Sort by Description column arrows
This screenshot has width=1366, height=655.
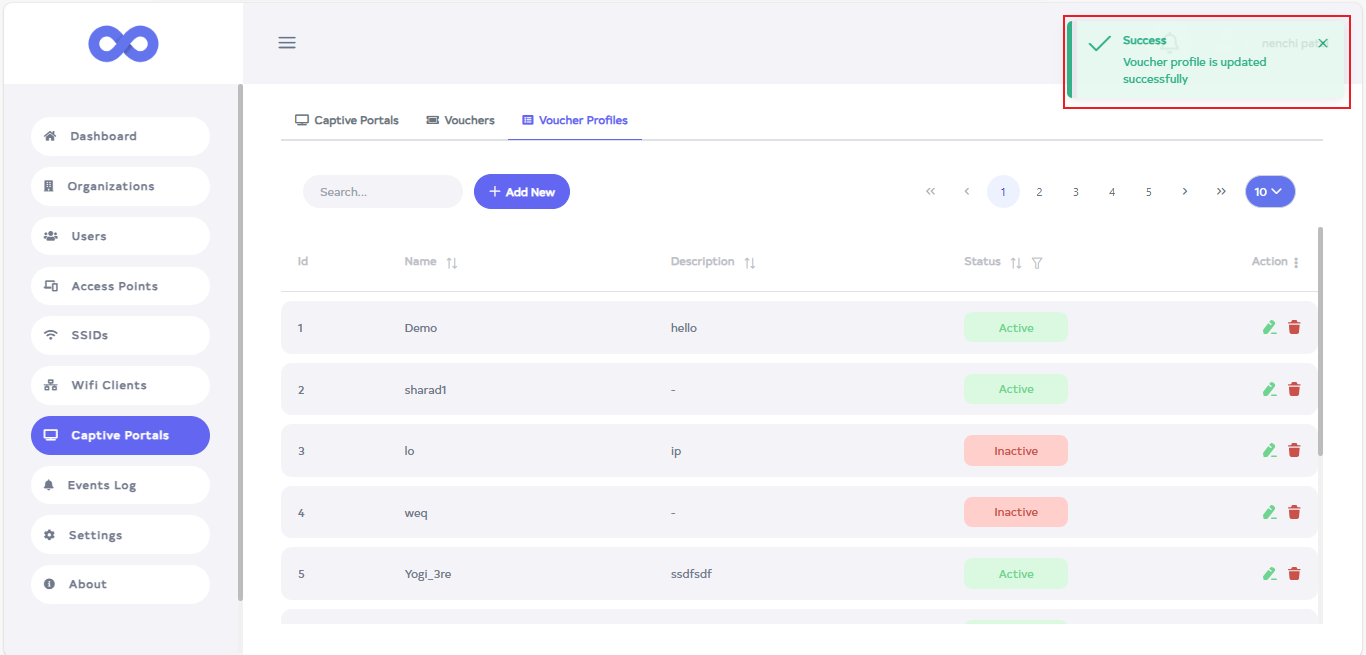coord(749,262)
